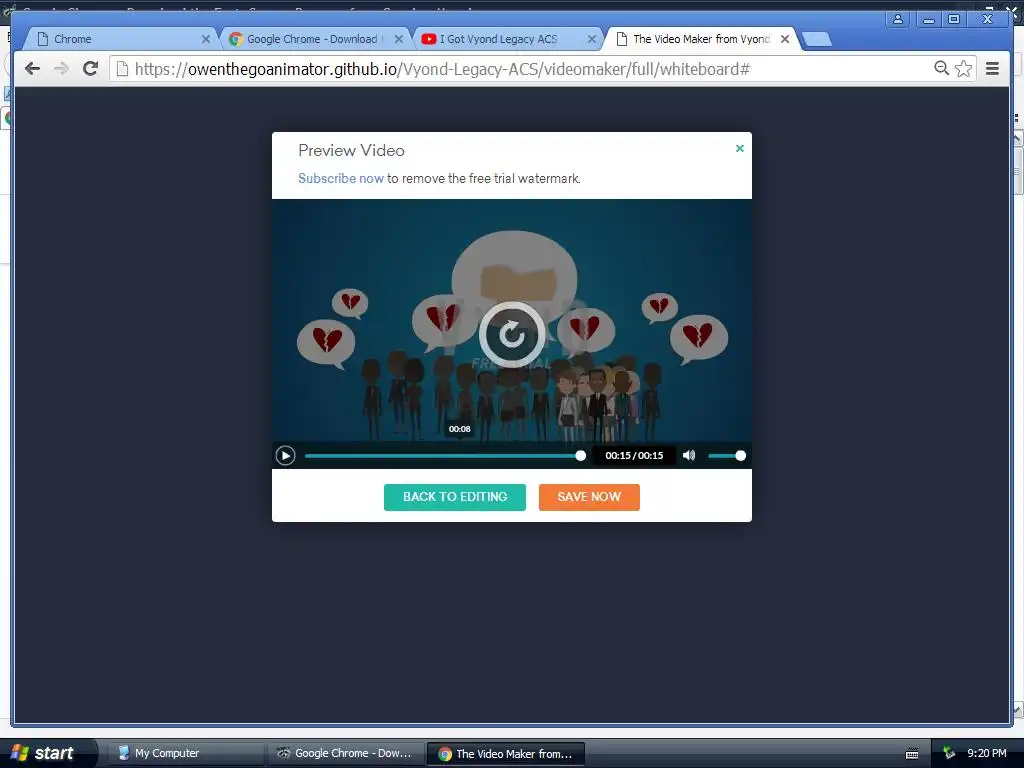The height and width of the screenshot is (768, 1024).
Task: Open the Chrome user profile icon
Action: (898, 19)
